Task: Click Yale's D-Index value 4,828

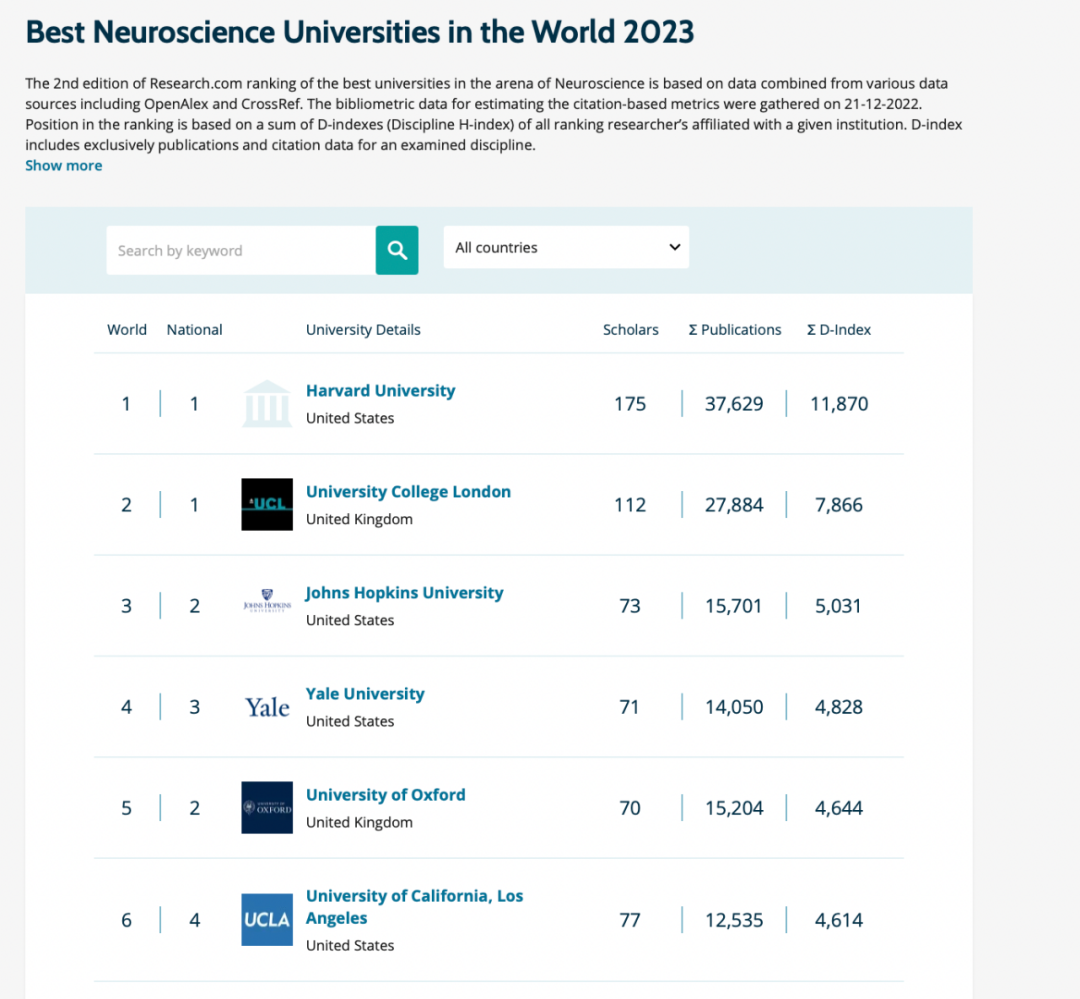Action: tap(839, 707)
